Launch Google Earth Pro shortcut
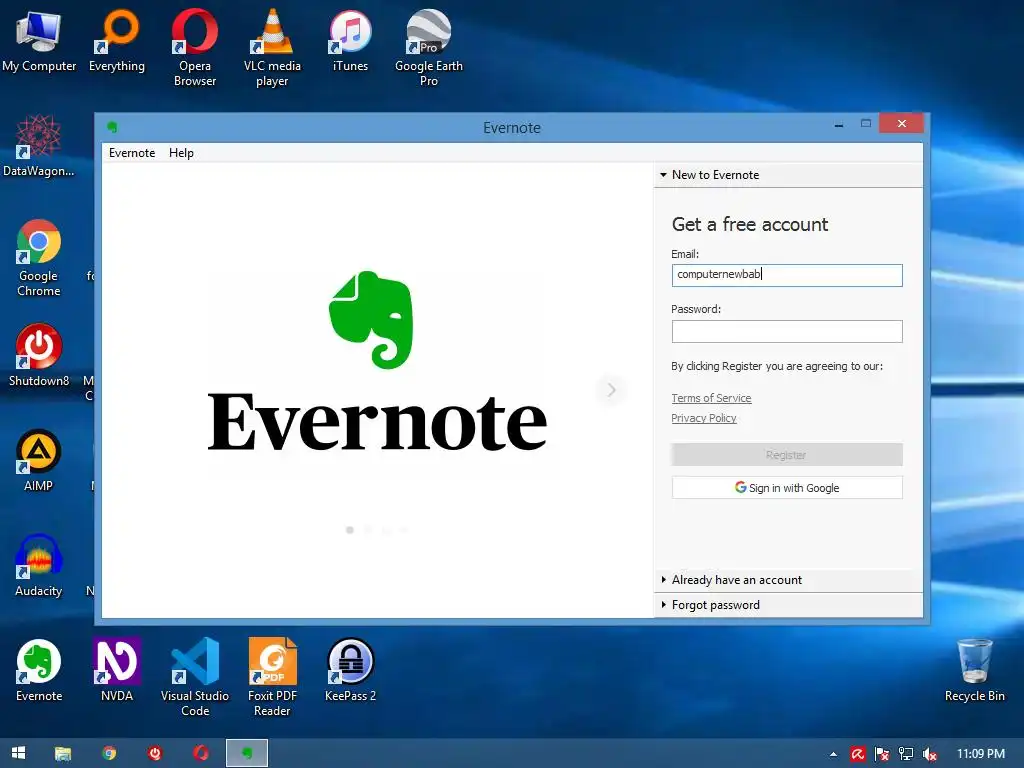The width and height of the screenshot is (1024, 768). pos(428,47)
